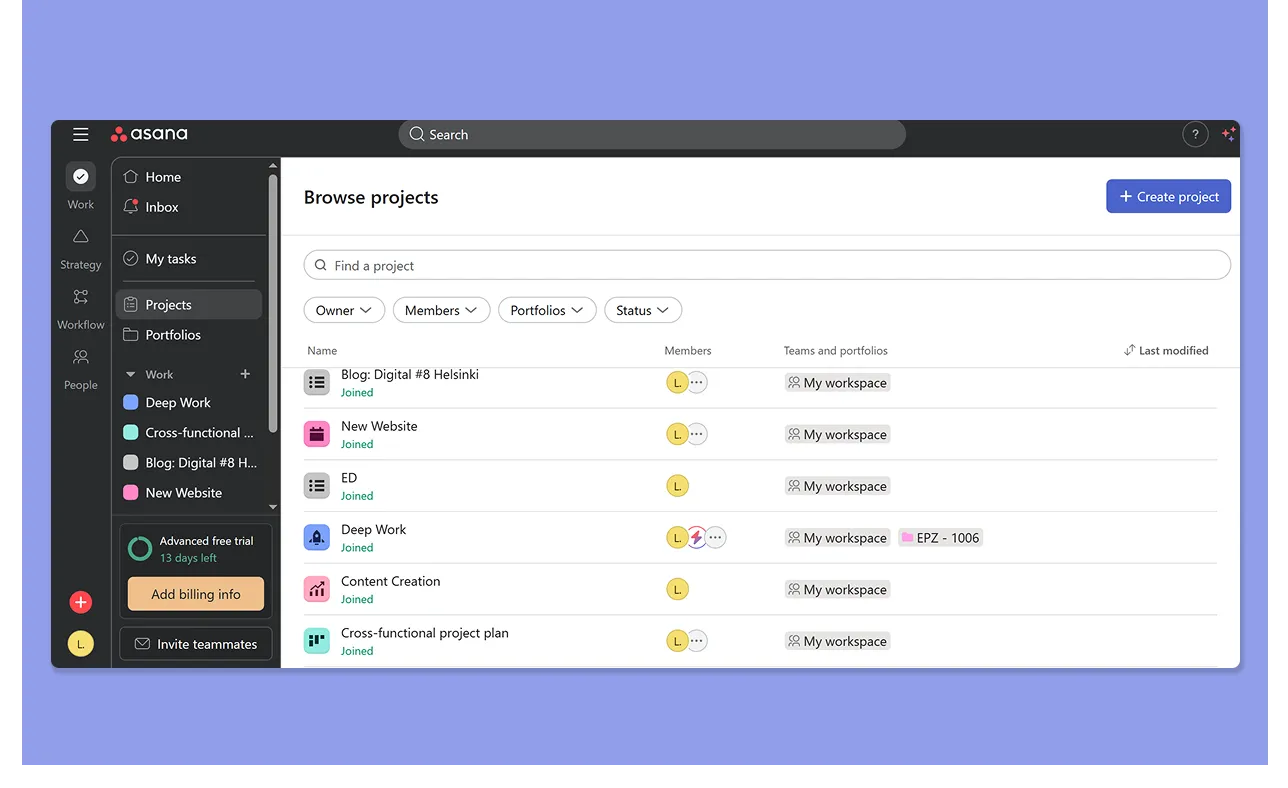Screen dimensions: 1288x788
Task: Click the Deep Work project rocket icon
Action: [x=316, y=537]
